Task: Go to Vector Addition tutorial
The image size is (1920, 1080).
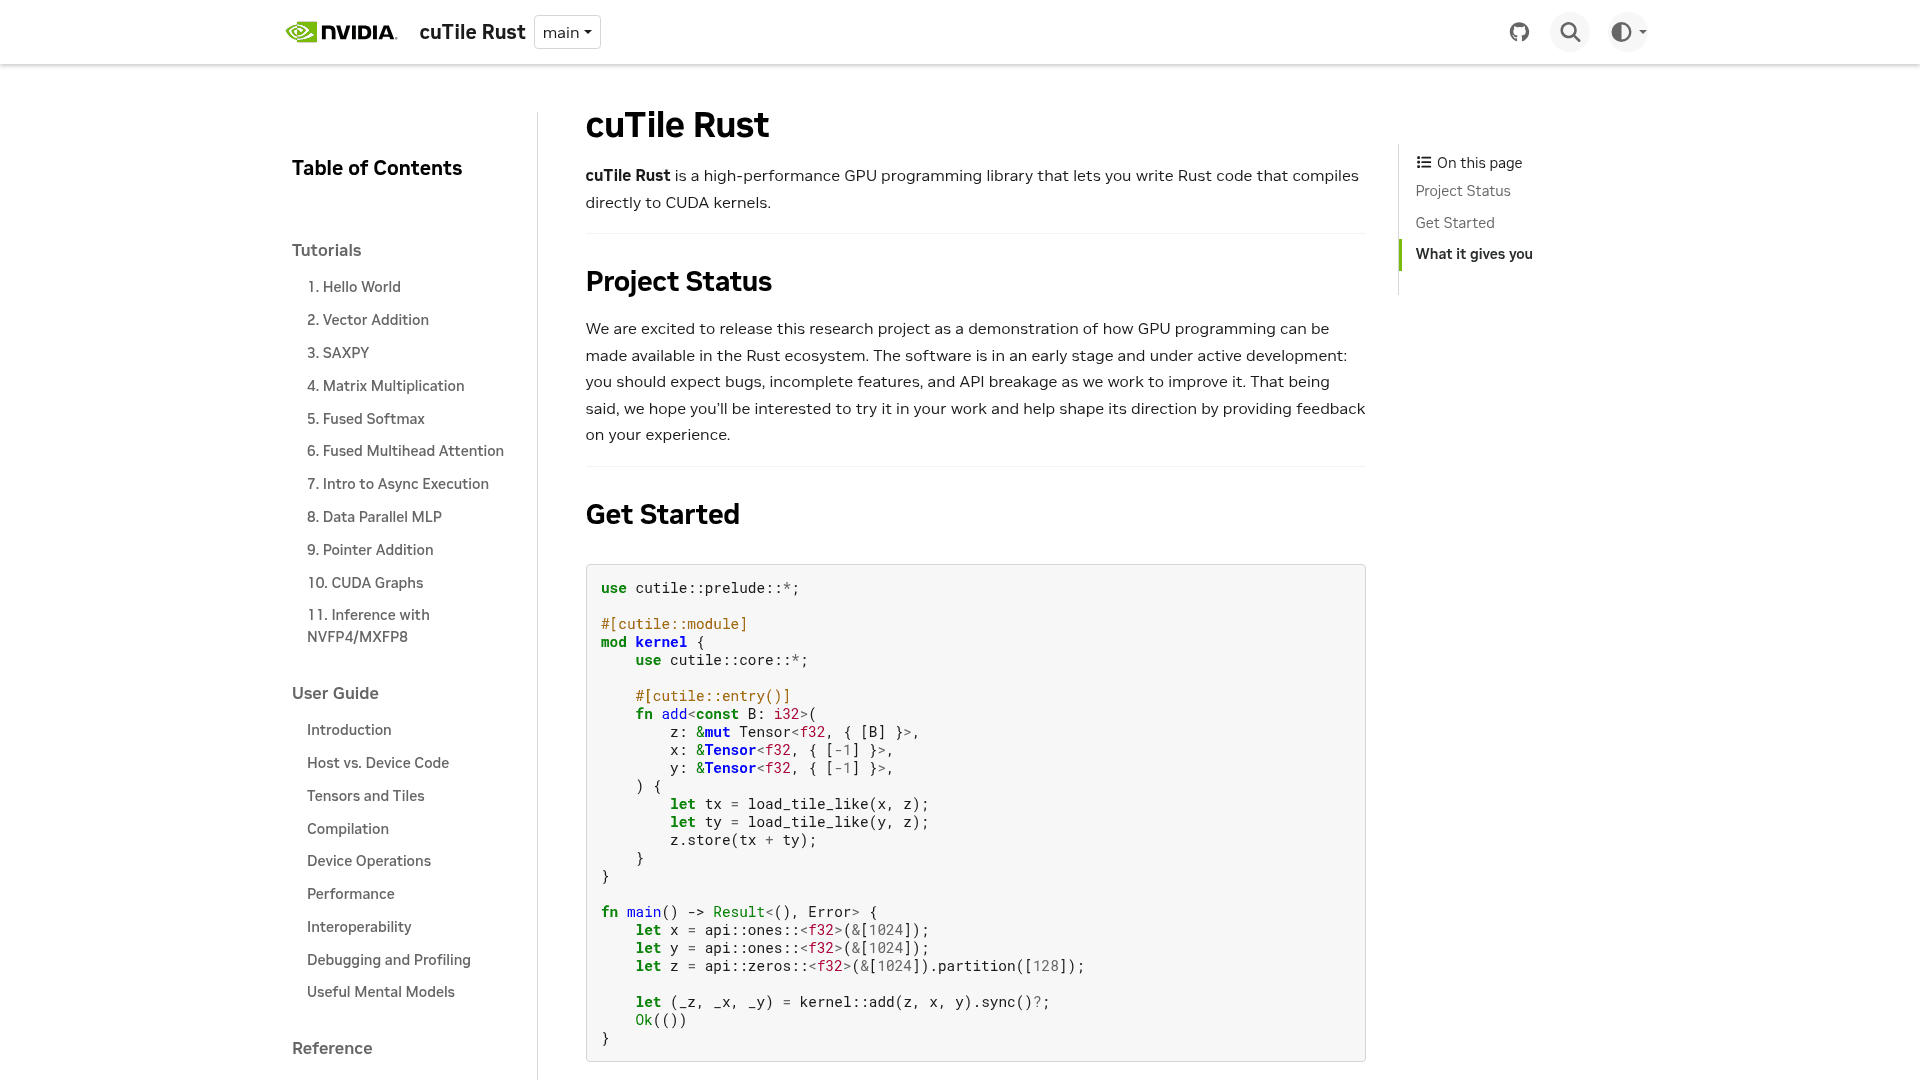Action: 368,320
